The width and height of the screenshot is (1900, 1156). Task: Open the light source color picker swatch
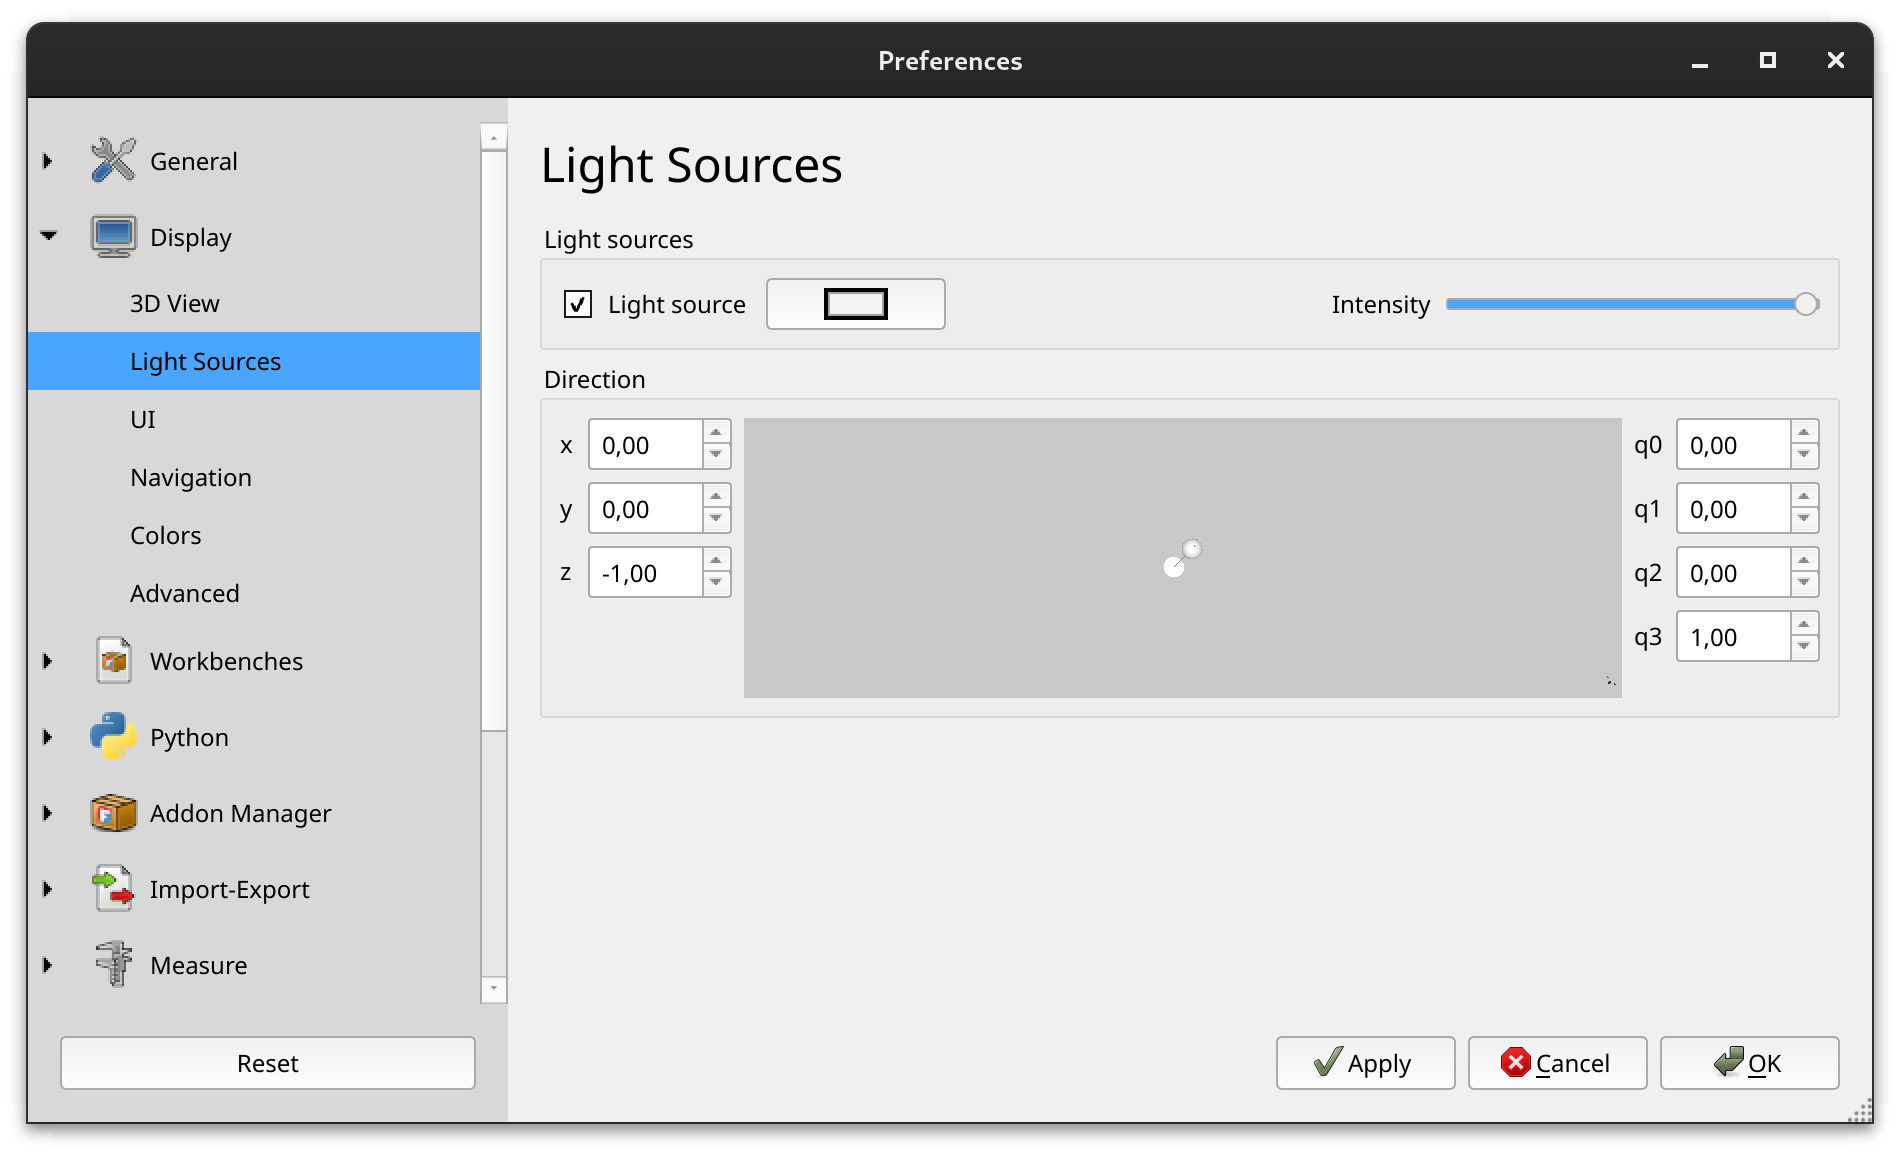(x=855, y=304)
